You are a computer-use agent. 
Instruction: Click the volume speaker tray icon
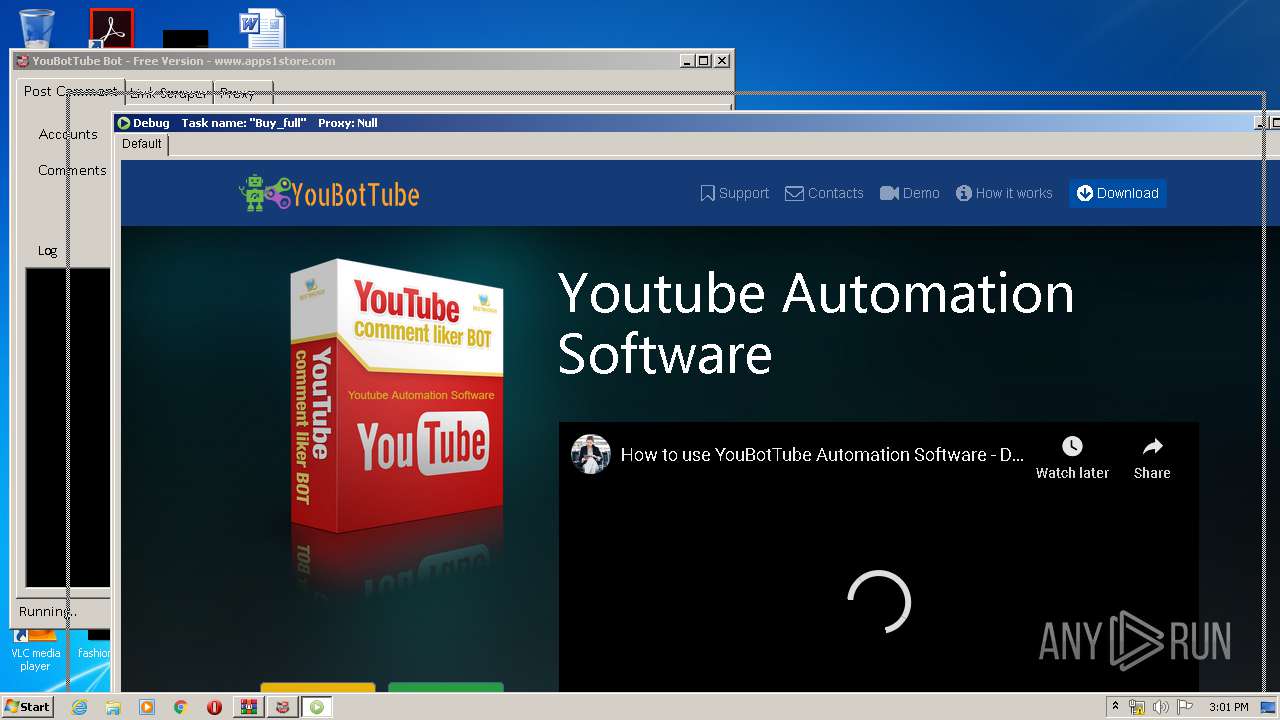[1161, 707]
